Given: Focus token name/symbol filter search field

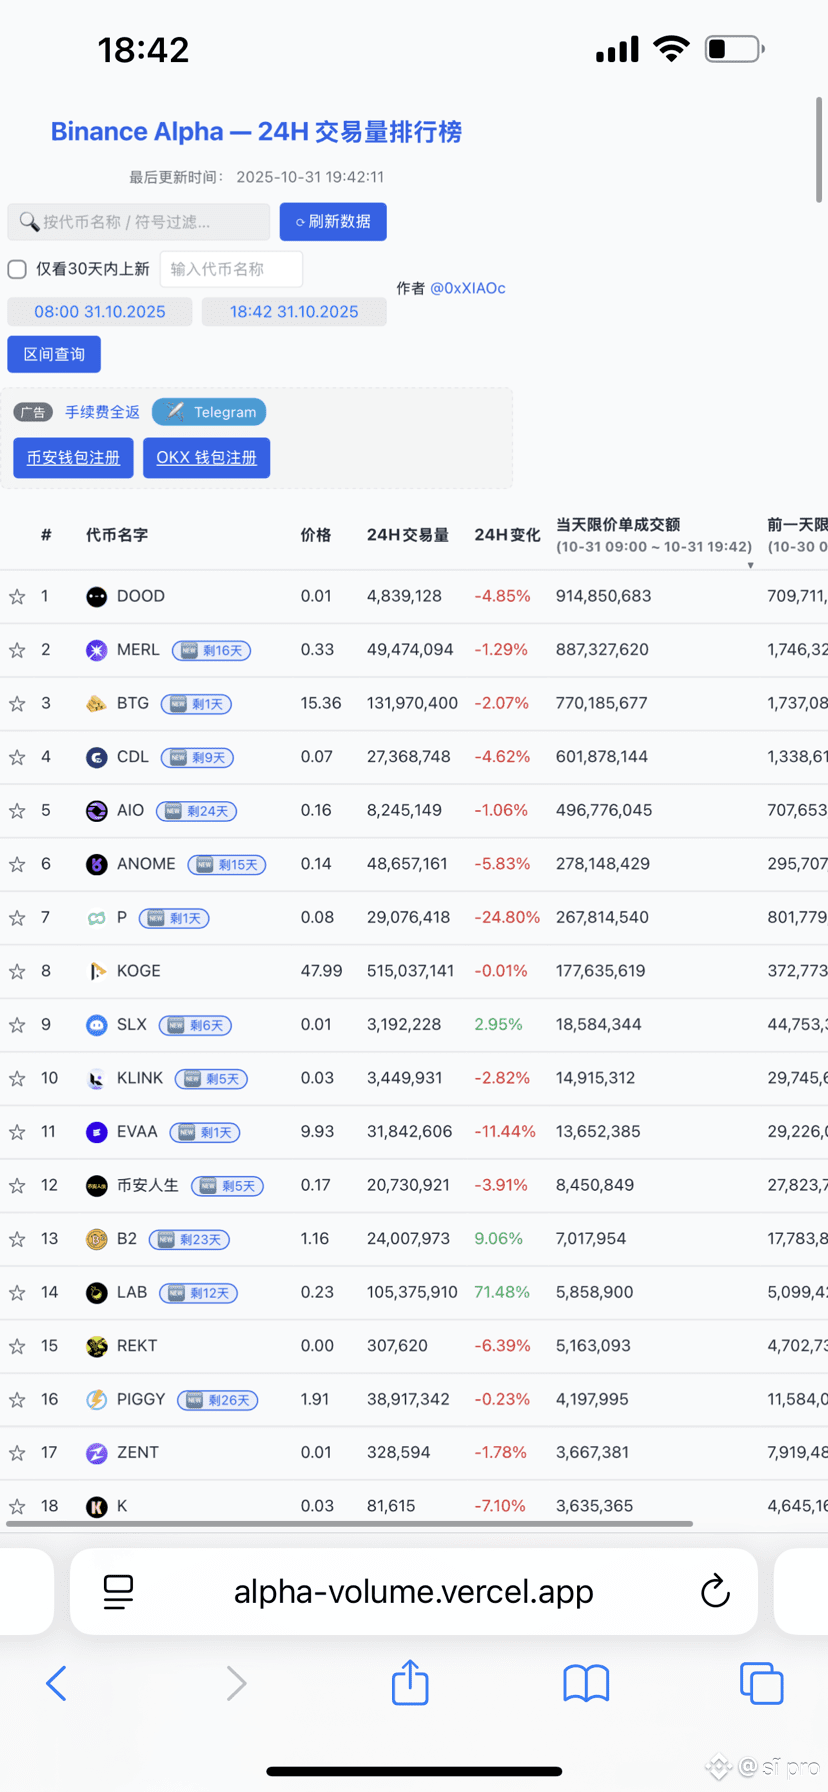Looking at the screenshot, I should [139, 222].
